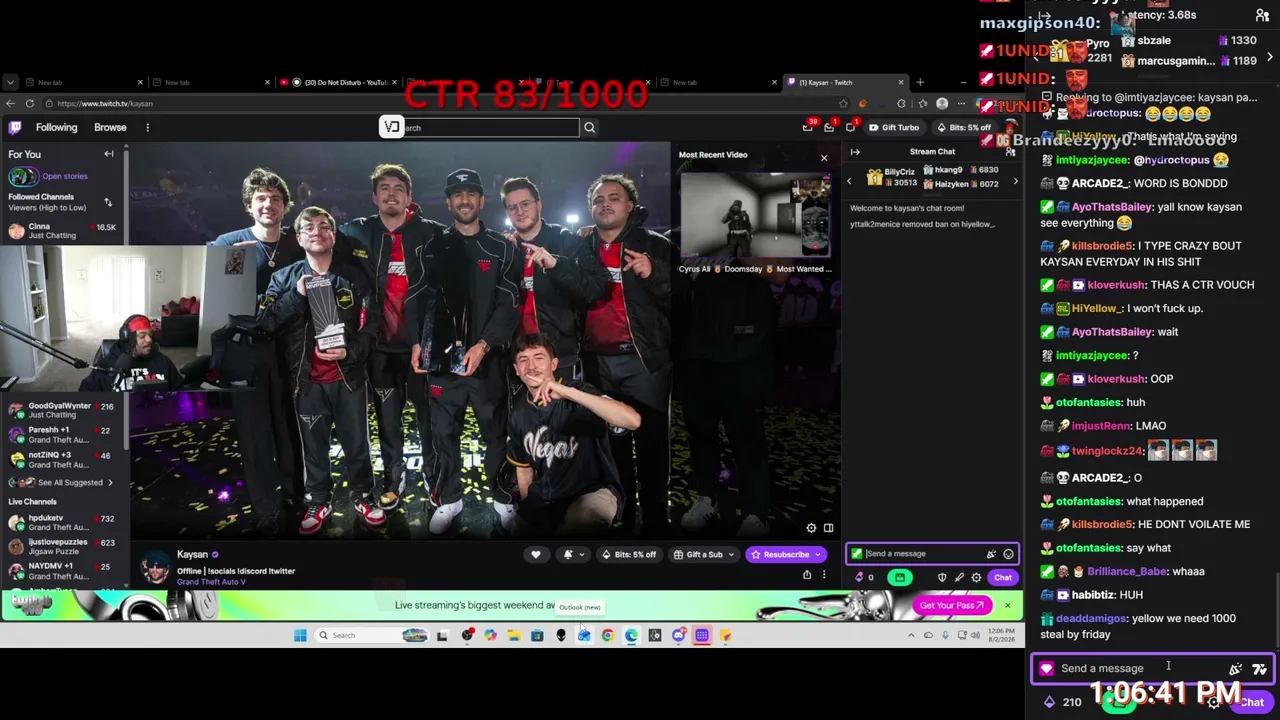Open the browser tab list dropdown
The width and height of the screenshot is (1280, 720).
[x=10, y=82]
